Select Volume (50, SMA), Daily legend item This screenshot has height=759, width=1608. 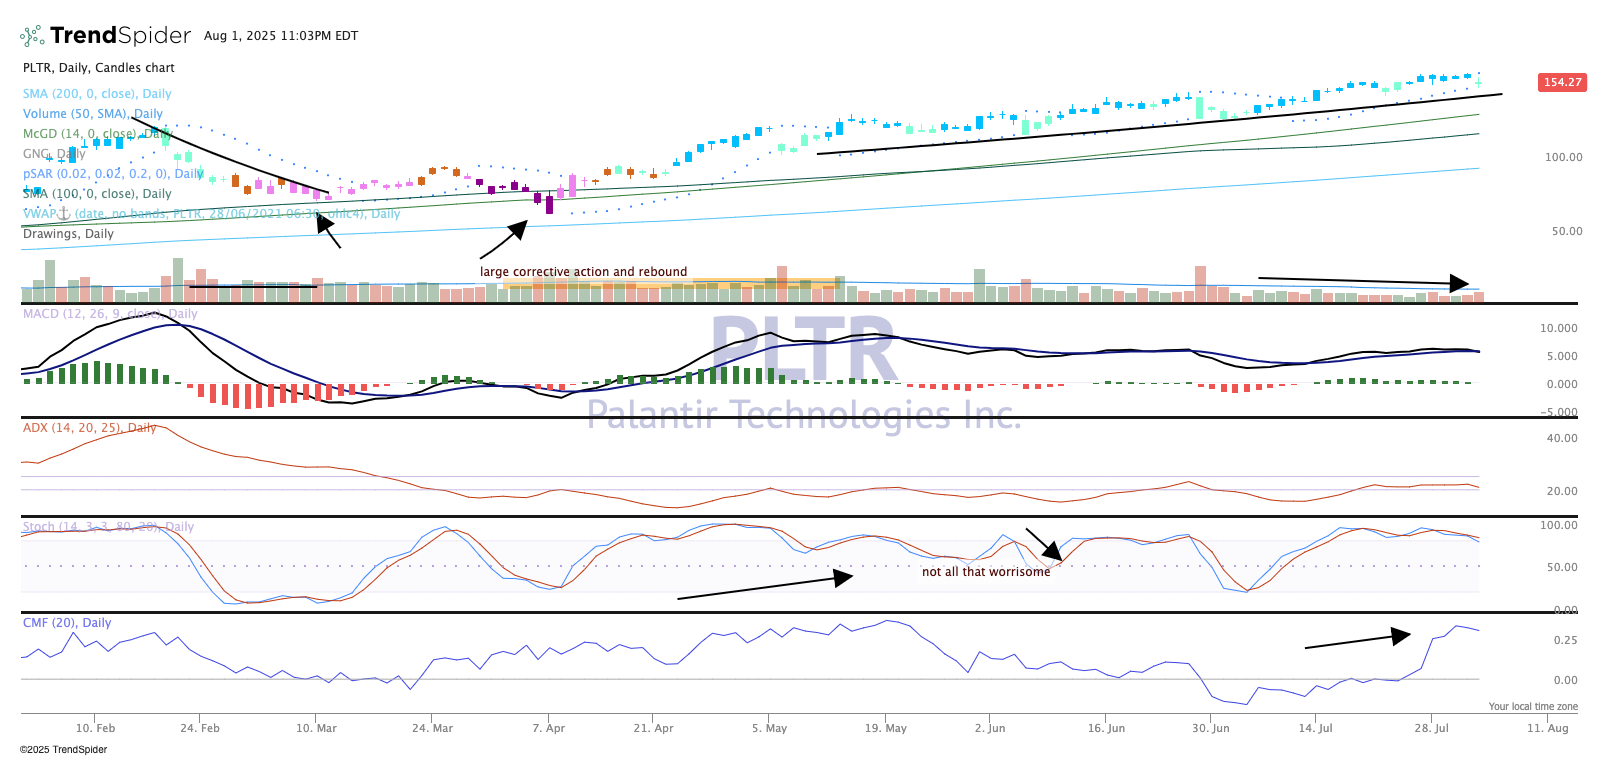[x=92, y=114]
